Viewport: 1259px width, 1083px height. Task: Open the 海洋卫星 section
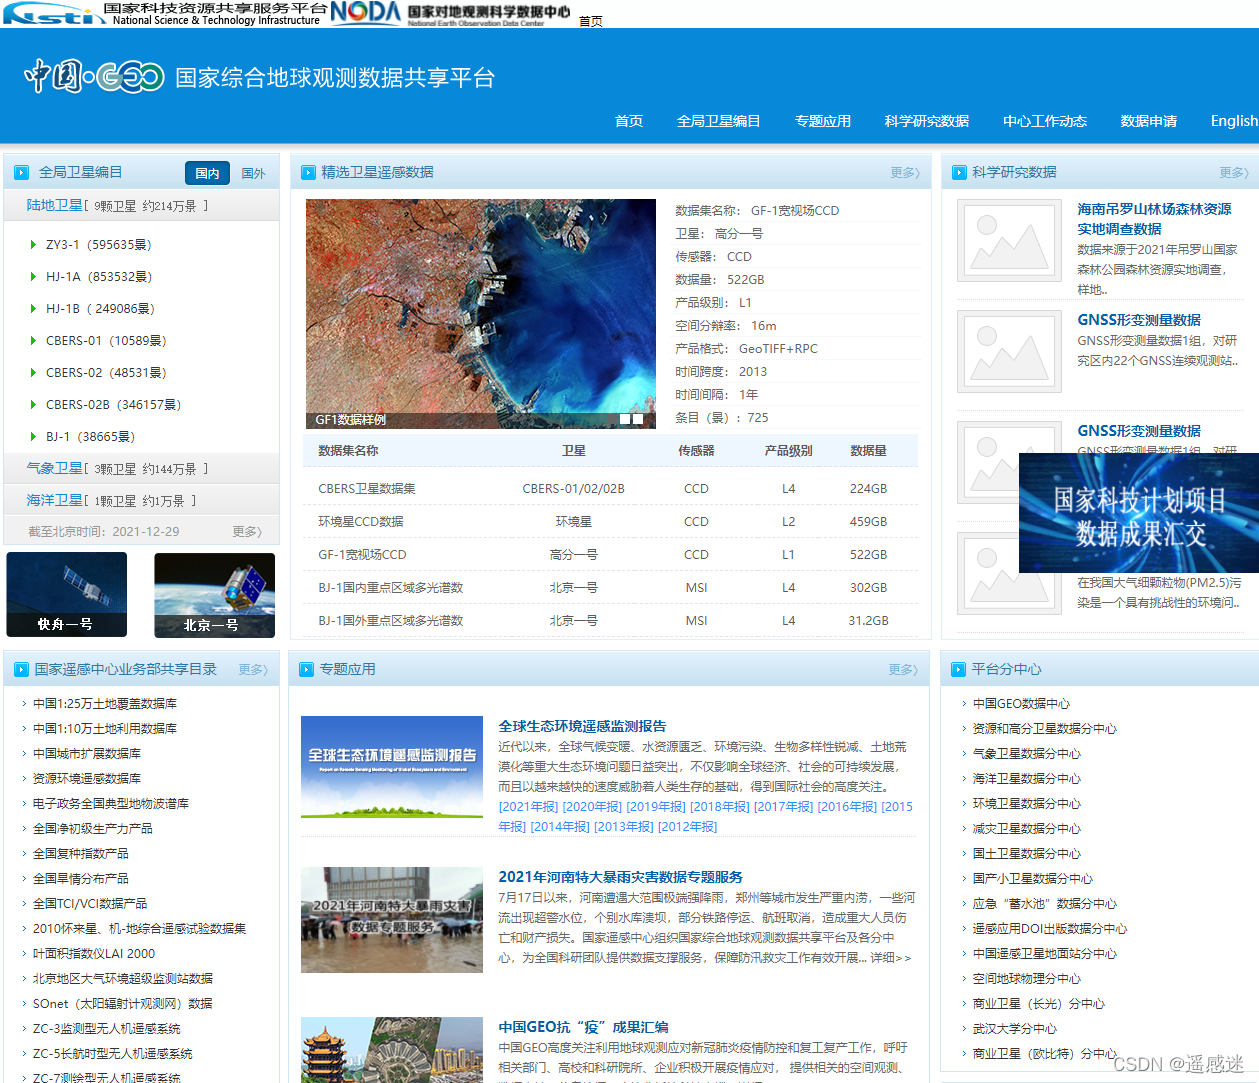[x=54, y=500]
